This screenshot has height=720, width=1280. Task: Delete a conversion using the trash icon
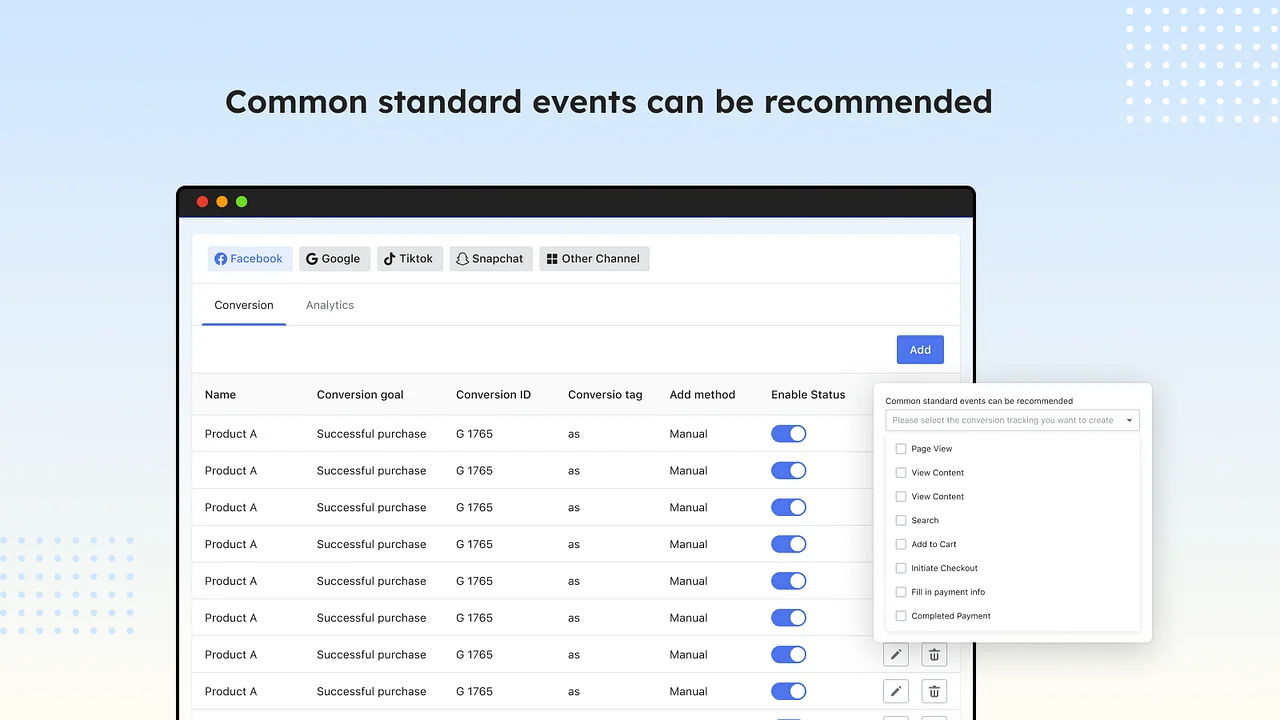click(933, 654)
